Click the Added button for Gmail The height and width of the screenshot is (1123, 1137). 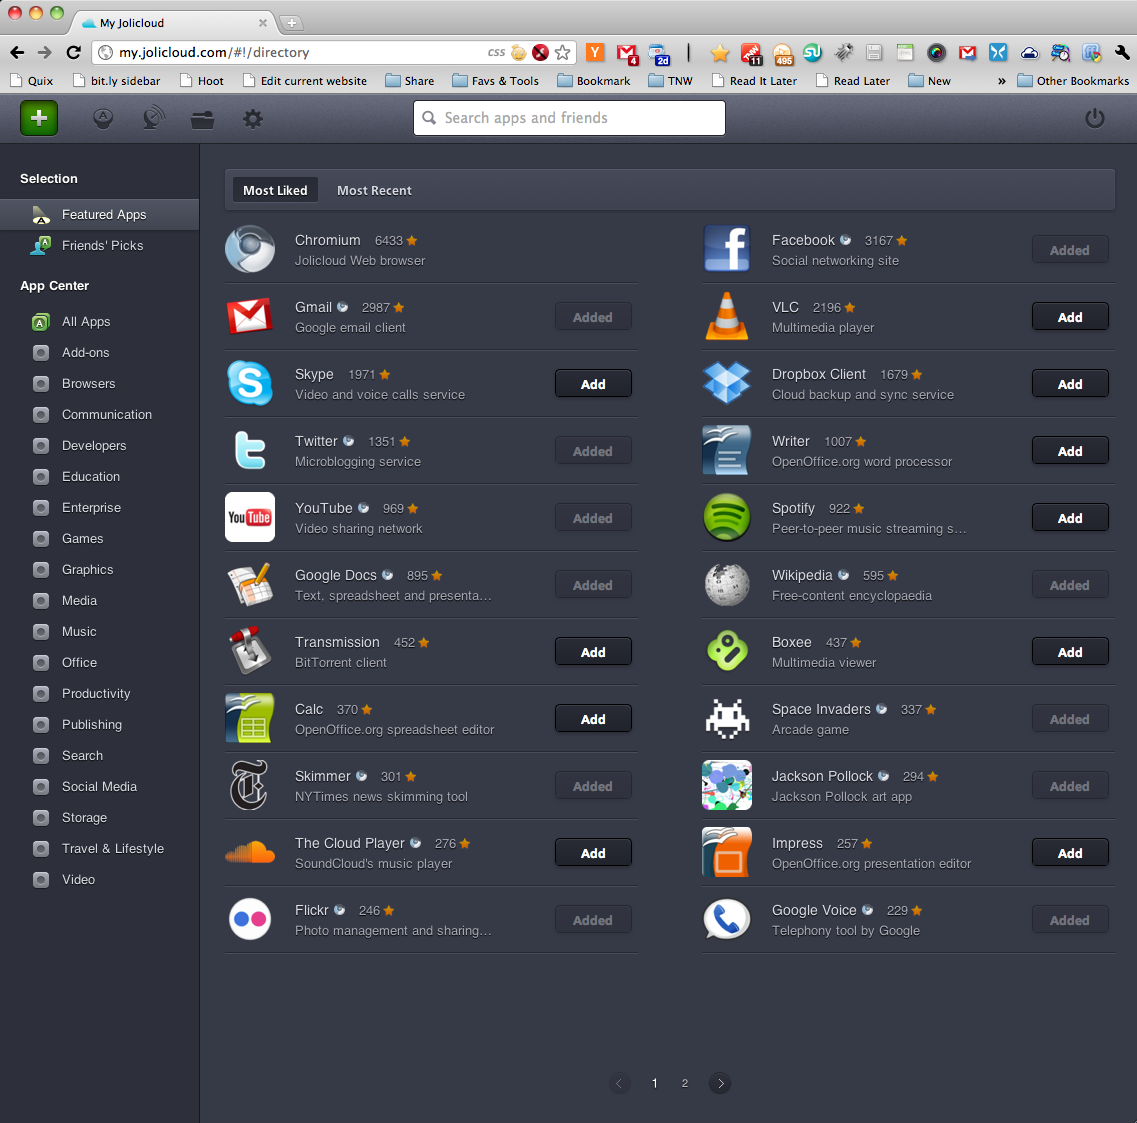click(593, 317)
